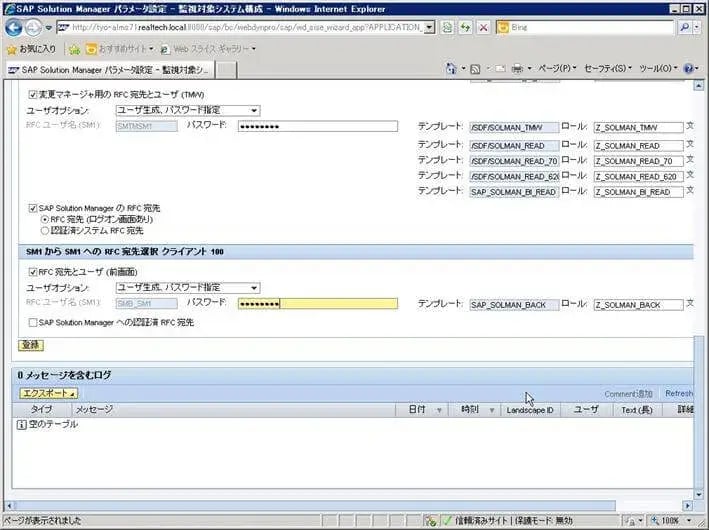
Task: Open a new blank browser tab
Action: (226, 71)
